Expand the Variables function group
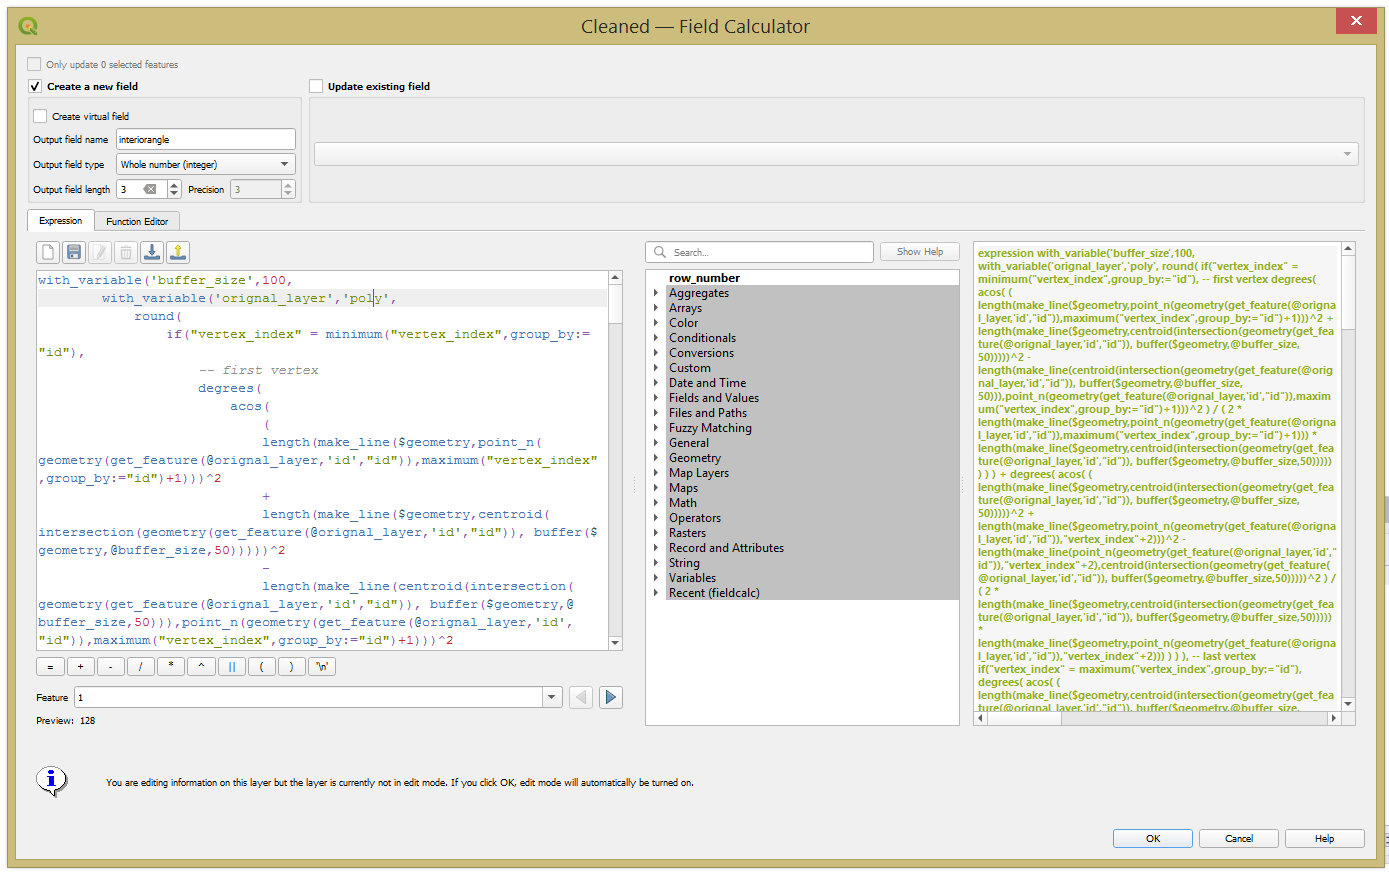Viewport: 1389px width, 872px height. [x=656, y=578]
